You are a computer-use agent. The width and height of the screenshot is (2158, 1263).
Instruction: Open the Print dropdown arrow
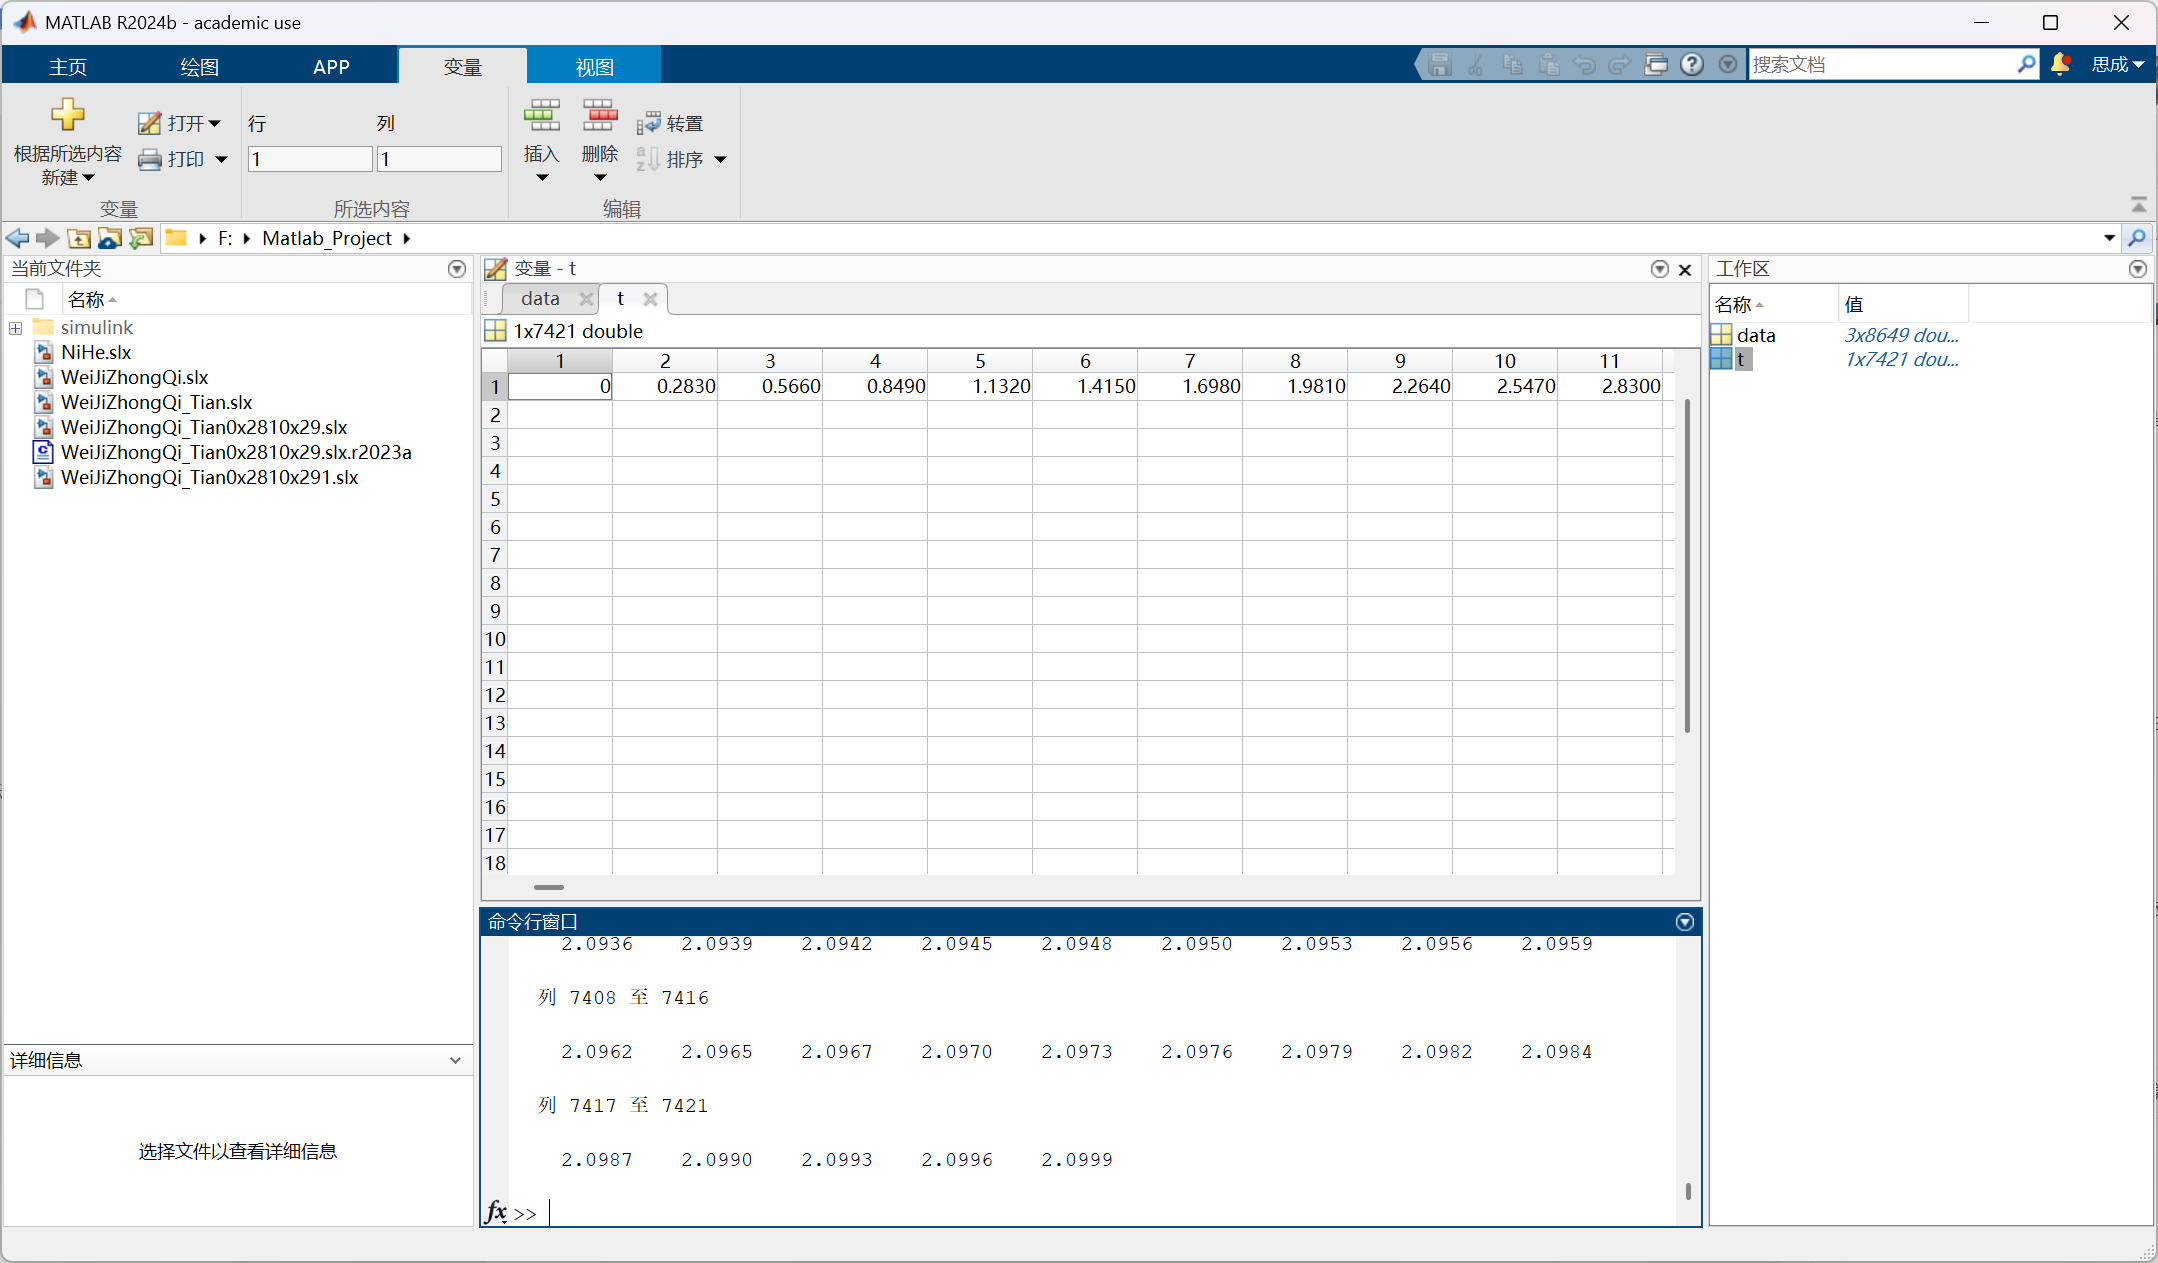(221, 160)
